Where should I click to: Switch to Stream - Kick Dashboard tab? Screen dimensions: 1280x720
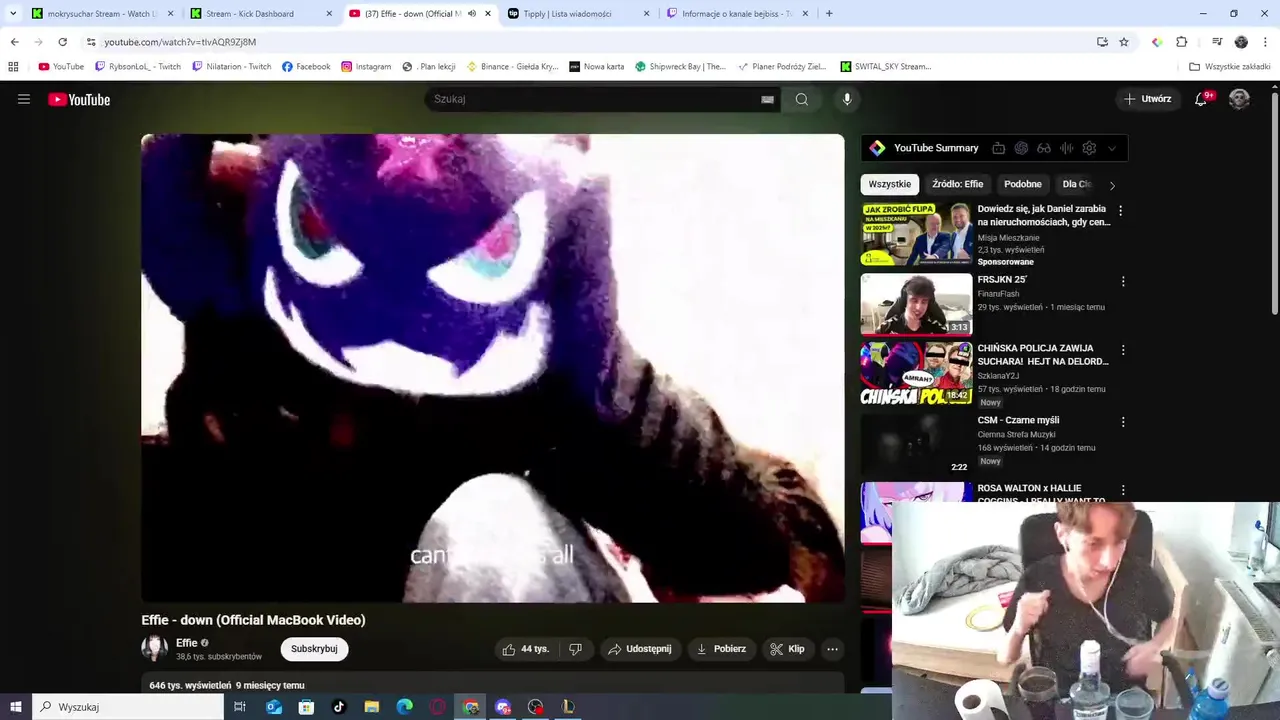coord(262,14)
